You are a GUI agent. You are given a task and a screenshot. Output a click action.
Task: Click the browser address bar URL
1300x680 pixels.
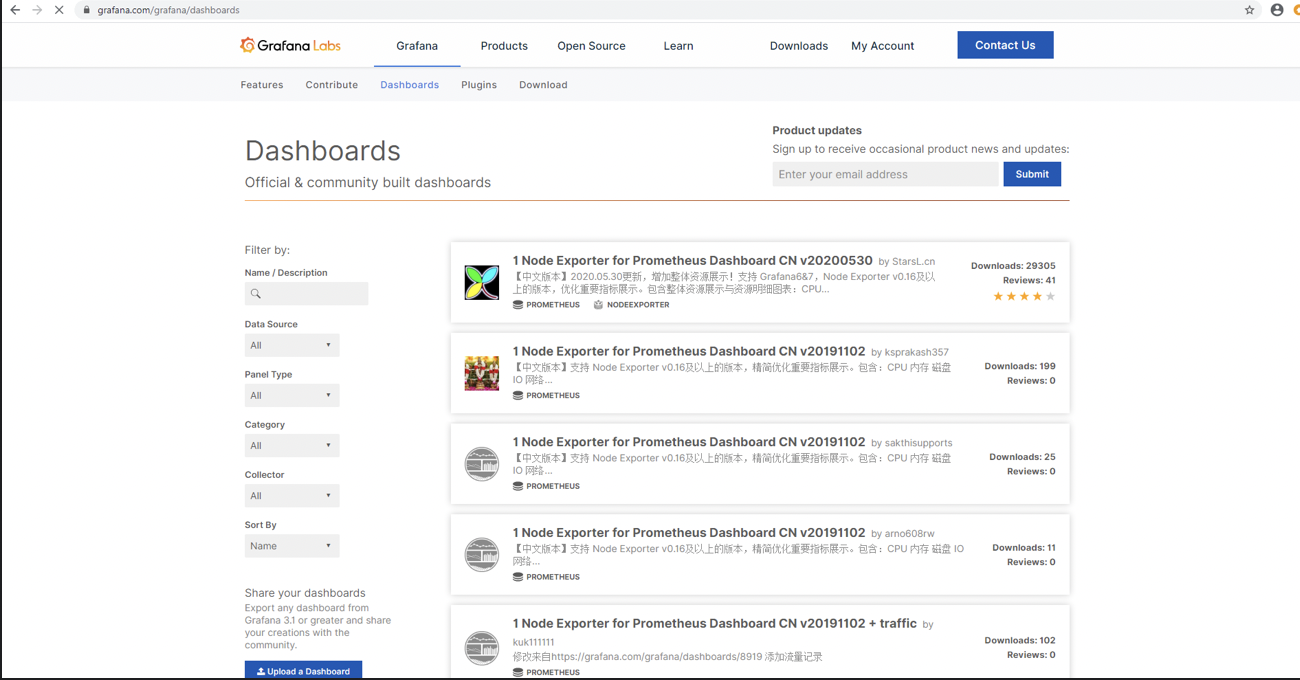(x=168, y=10)
